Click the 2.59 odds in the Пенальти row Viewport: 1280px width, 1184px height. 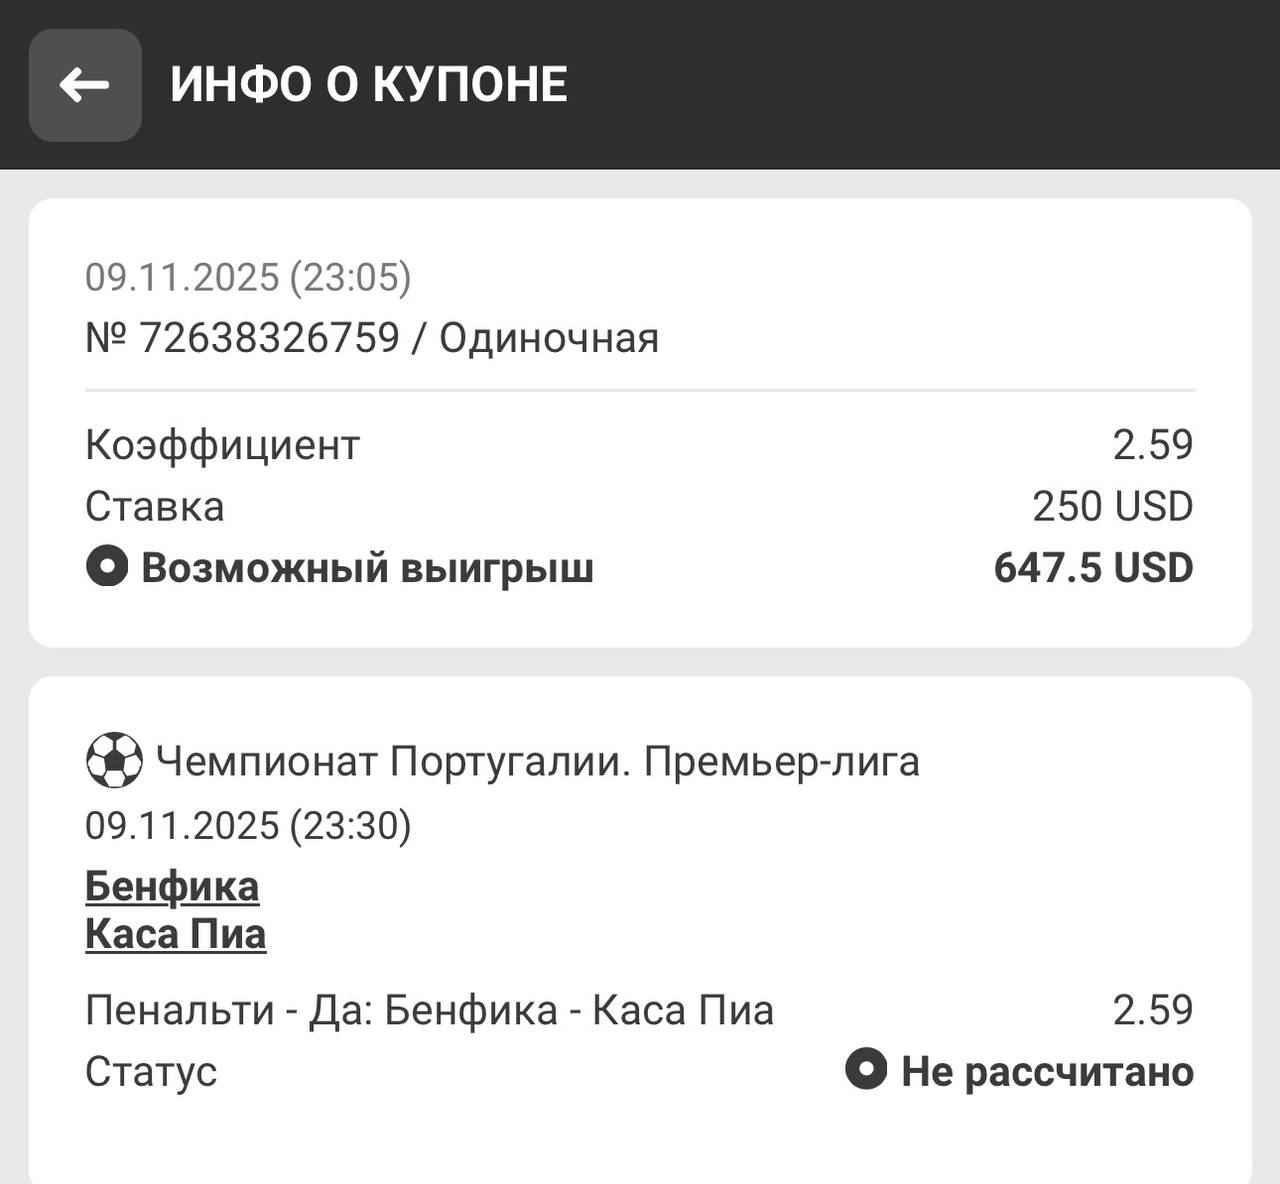[x=1153, y=1010]
